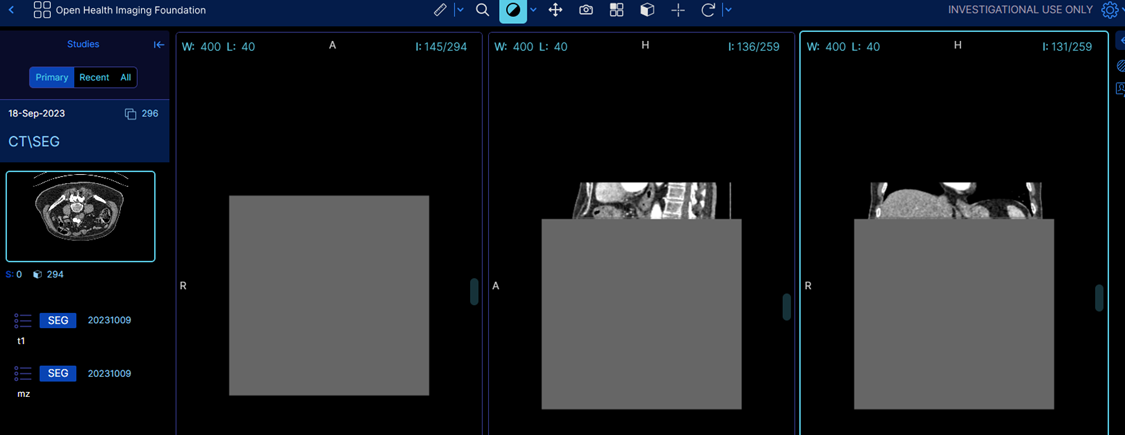Click the OHIF logo icon

coord(42,10)
